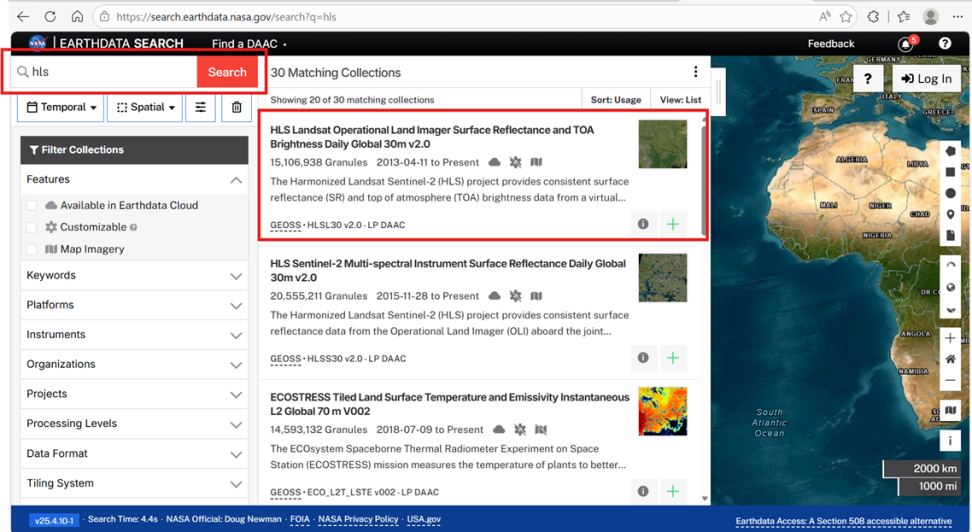Click the NASA logo
This screenshot has width=972, height=532.
[x=38, y=43]
